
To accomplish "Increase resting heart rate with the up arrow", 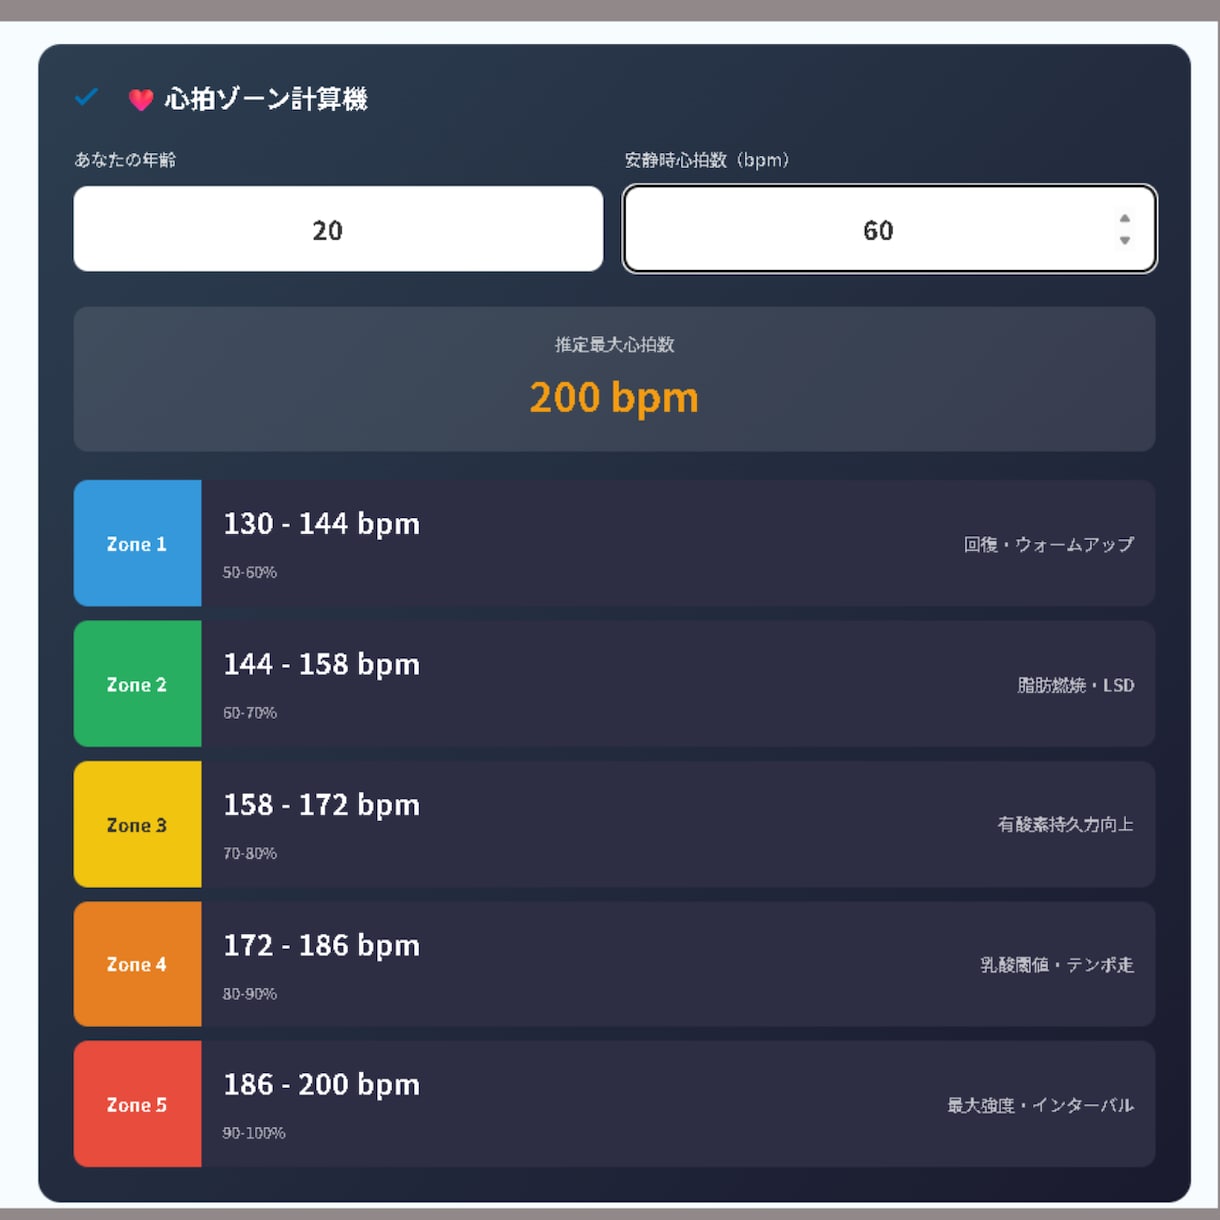I will click(1125, 218).
